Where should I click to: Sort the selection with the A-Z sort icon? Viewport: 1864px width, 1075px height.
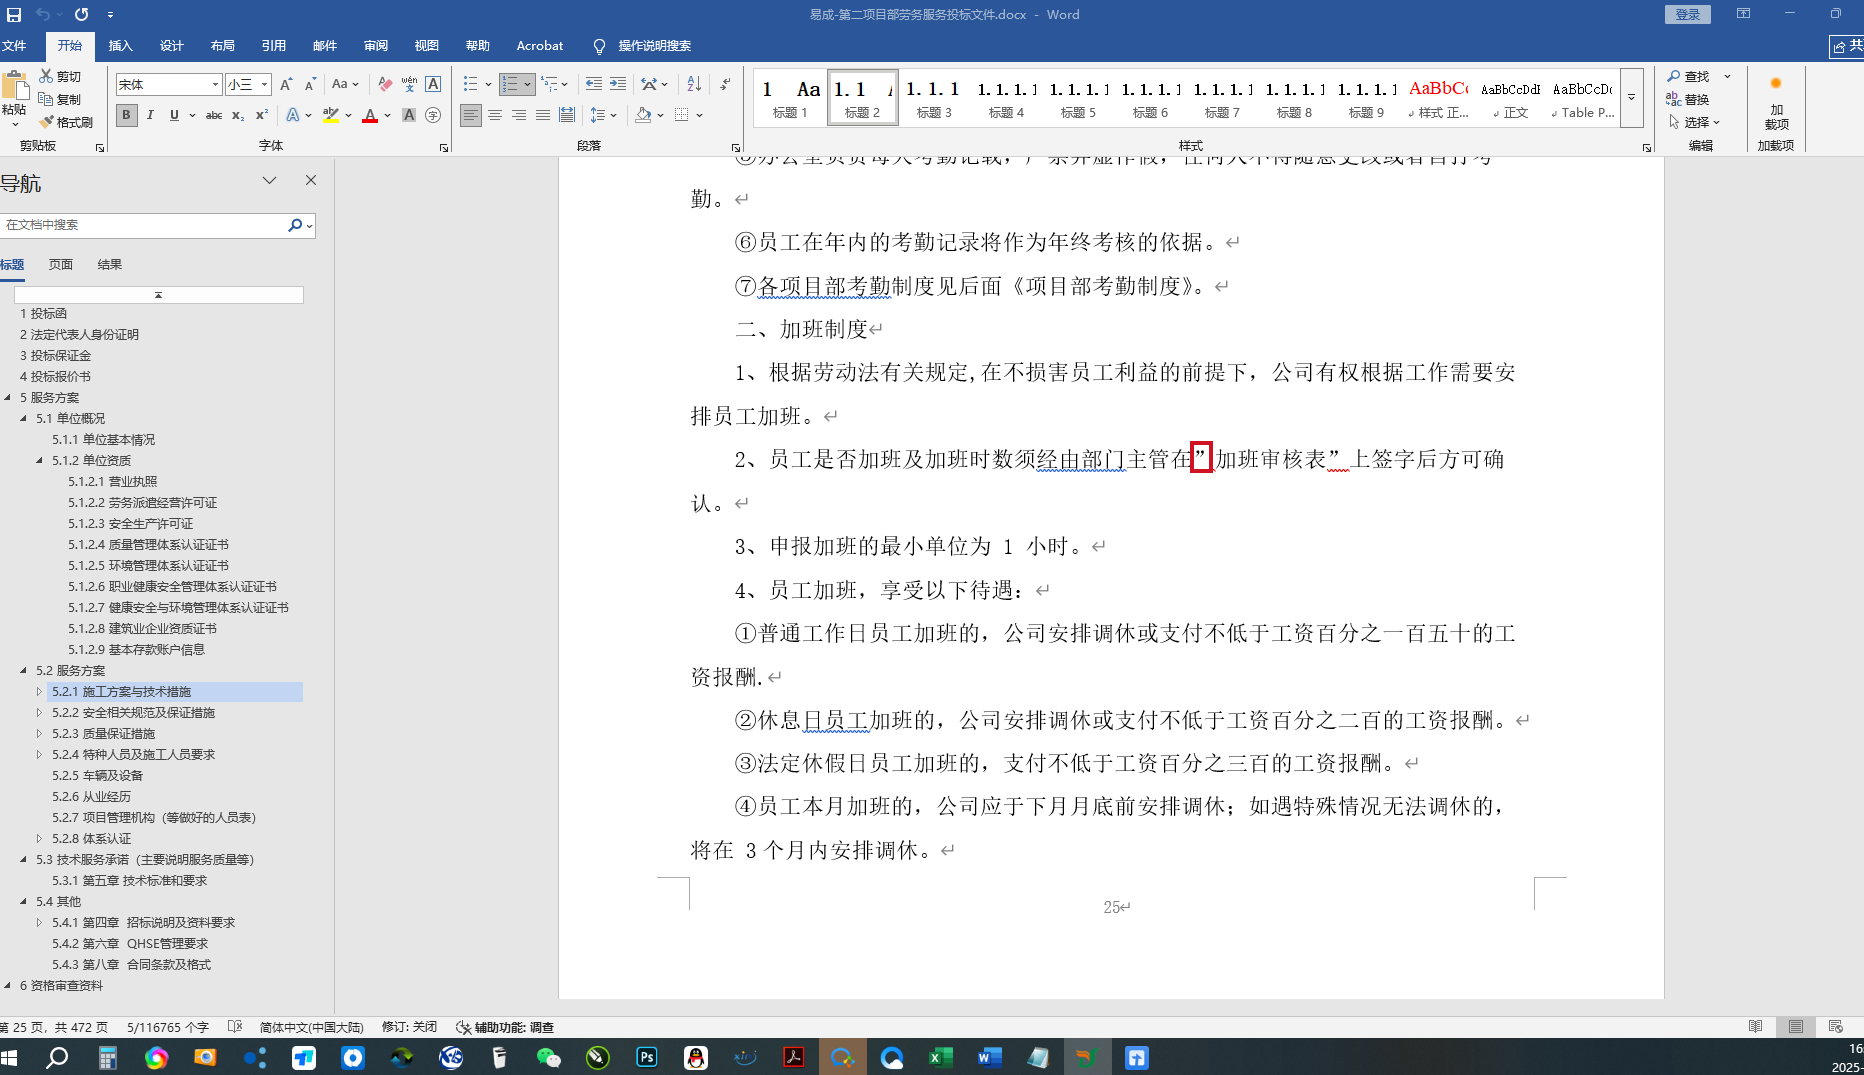click(x=694, y=85)
